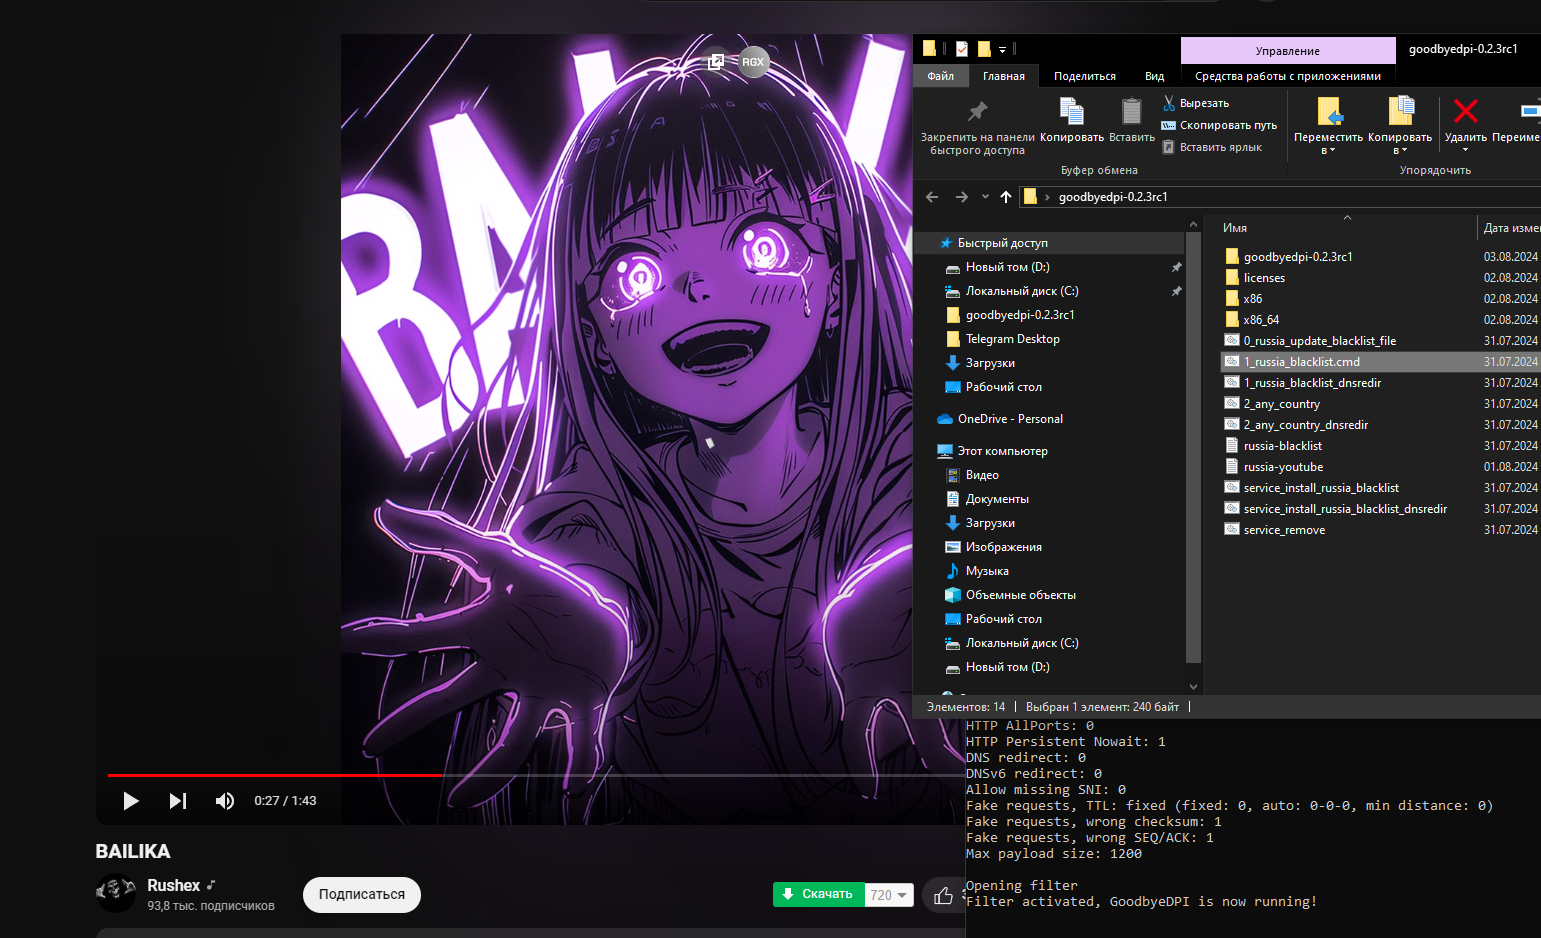Click Вставить ярлык command

[x=1212, y=147]
